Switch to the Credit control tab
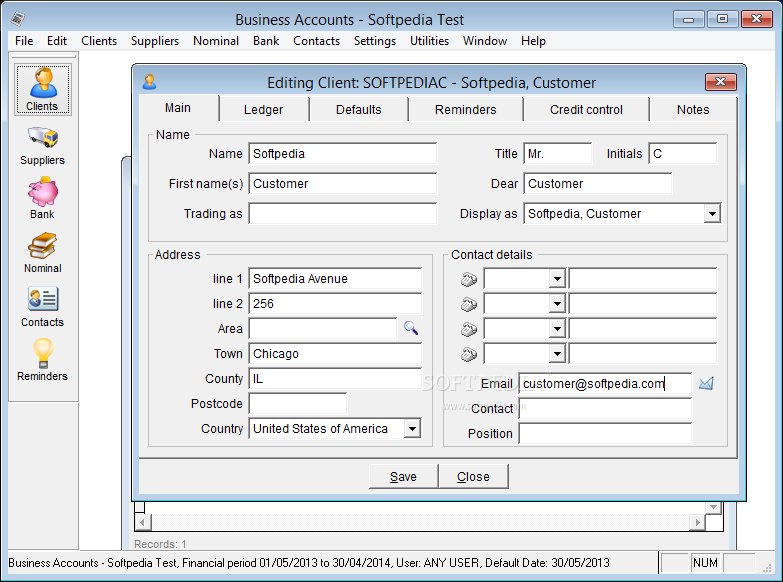 [x=586, y=109]
